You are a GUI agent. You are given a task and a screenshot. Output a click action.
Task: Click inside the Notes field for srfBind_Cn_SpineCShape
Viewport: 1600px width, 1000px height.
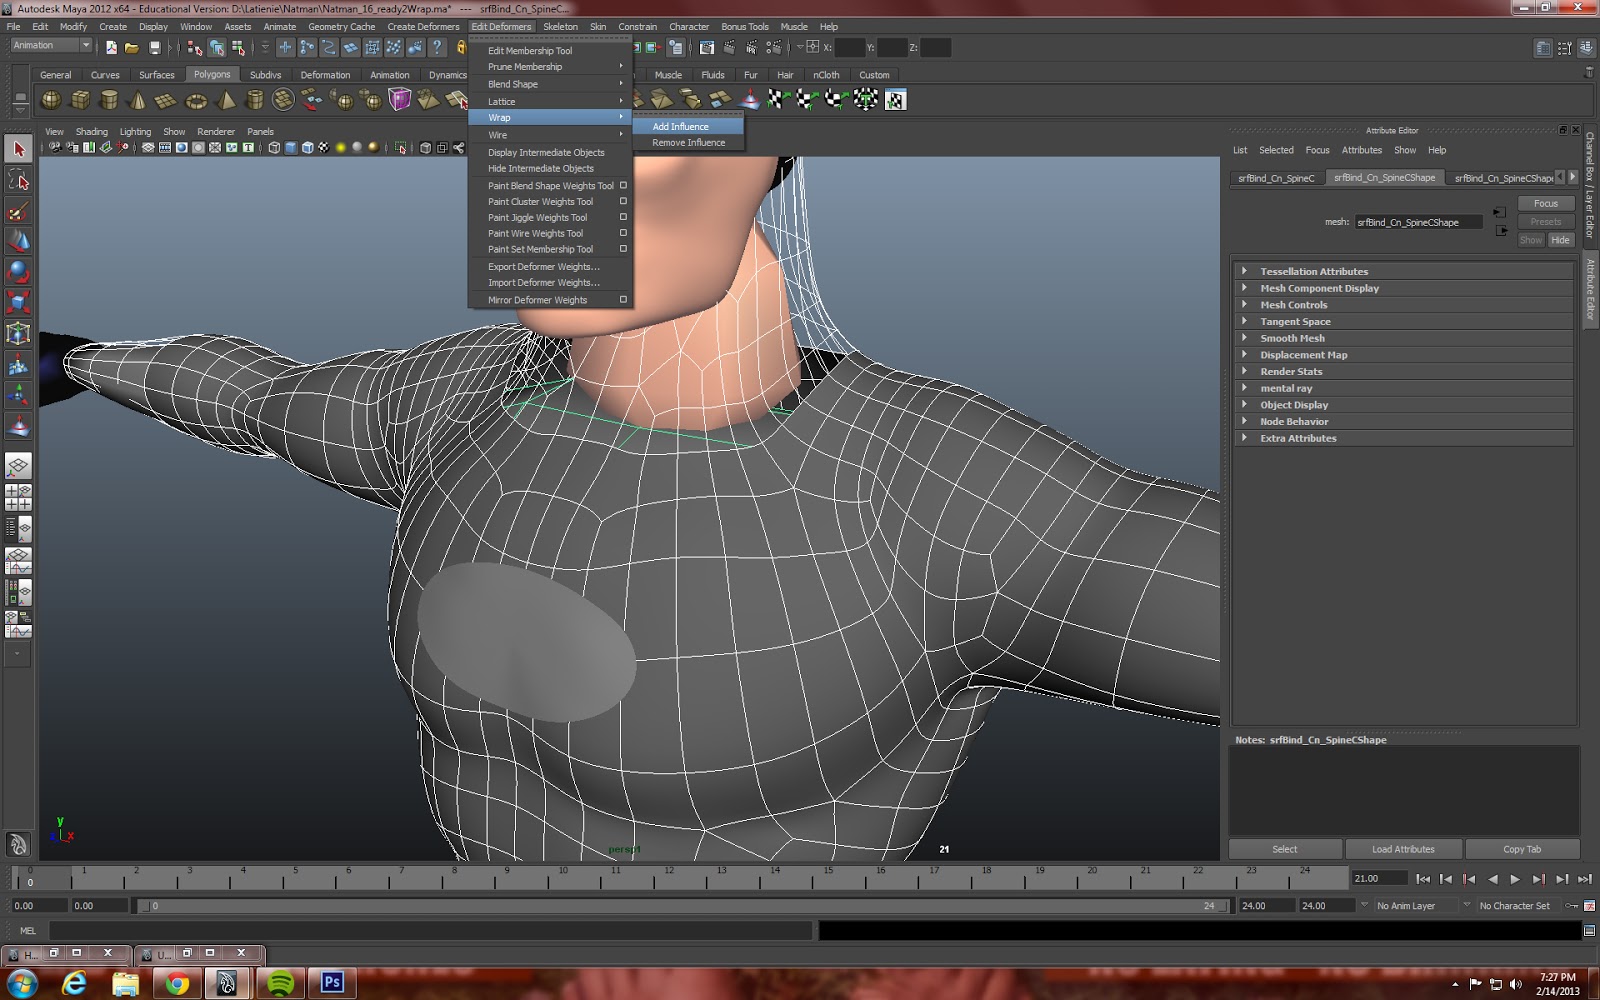pyautogui.click(x=1400, y=790)
